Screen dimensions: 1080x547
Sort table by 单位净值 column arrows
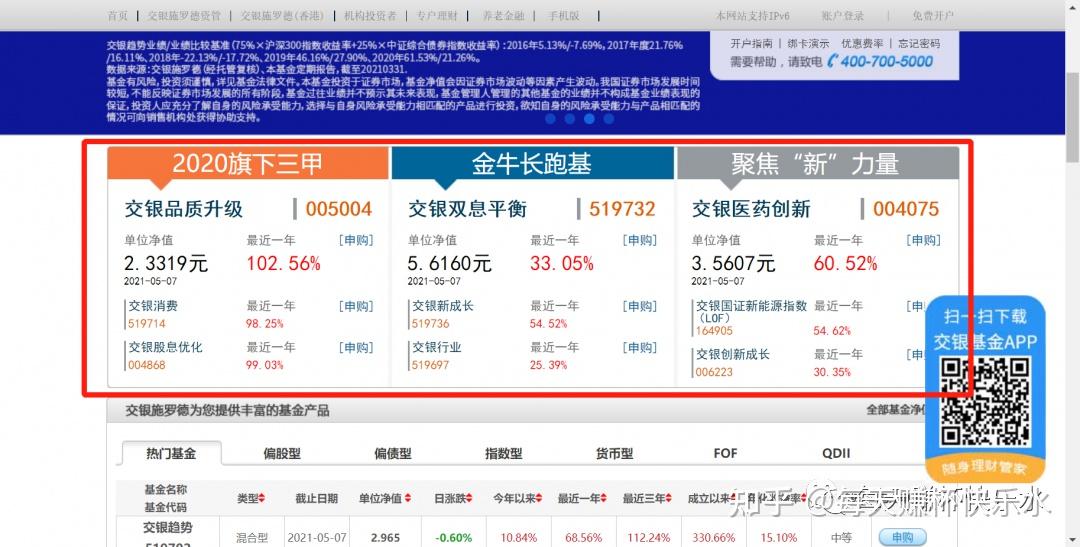(x=408, y=498)
